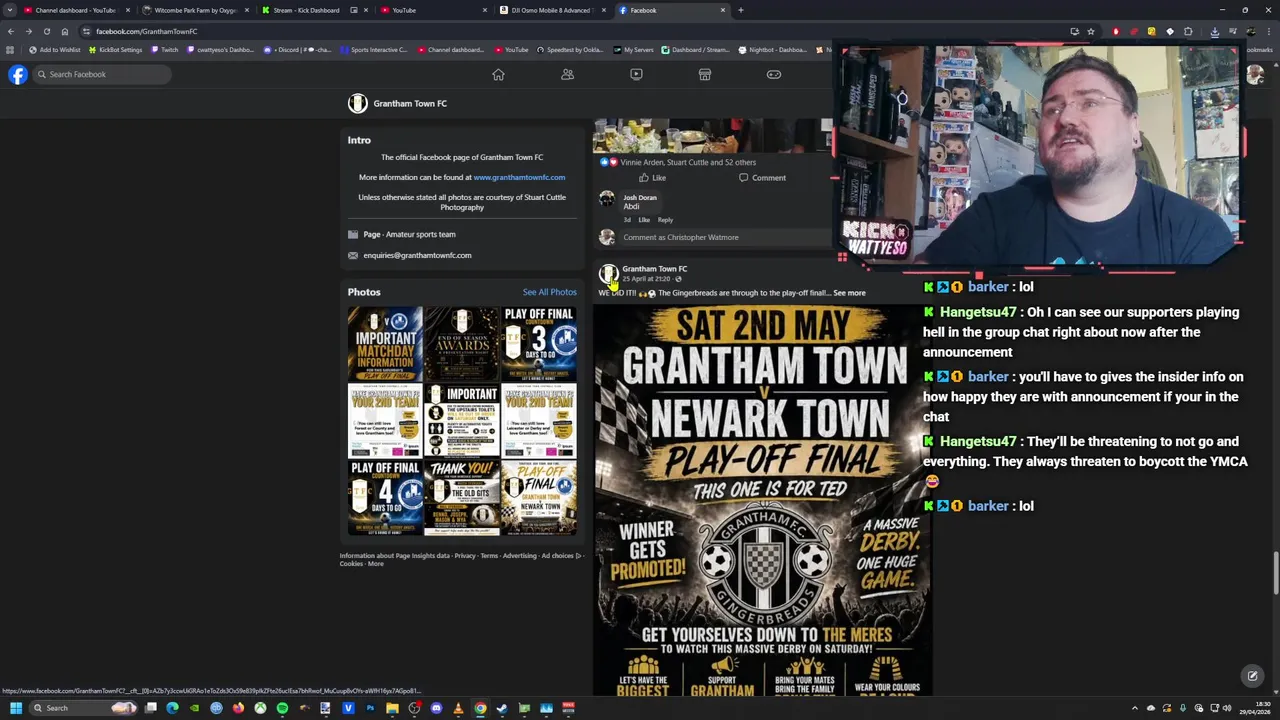Open the Play Off Final 4 days thumbnail
1280x720 pixels.
pos(385,497)
